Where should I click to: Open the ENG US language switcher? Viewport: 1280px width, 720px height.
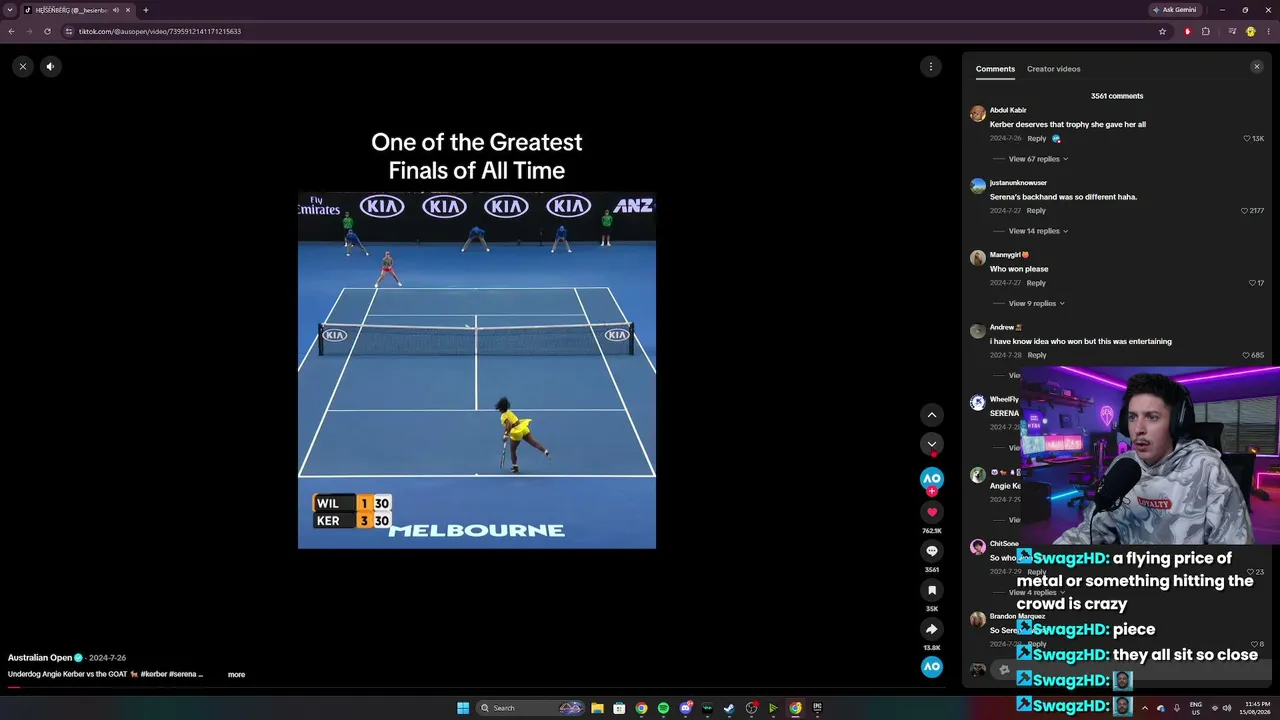pos(1196,708)
